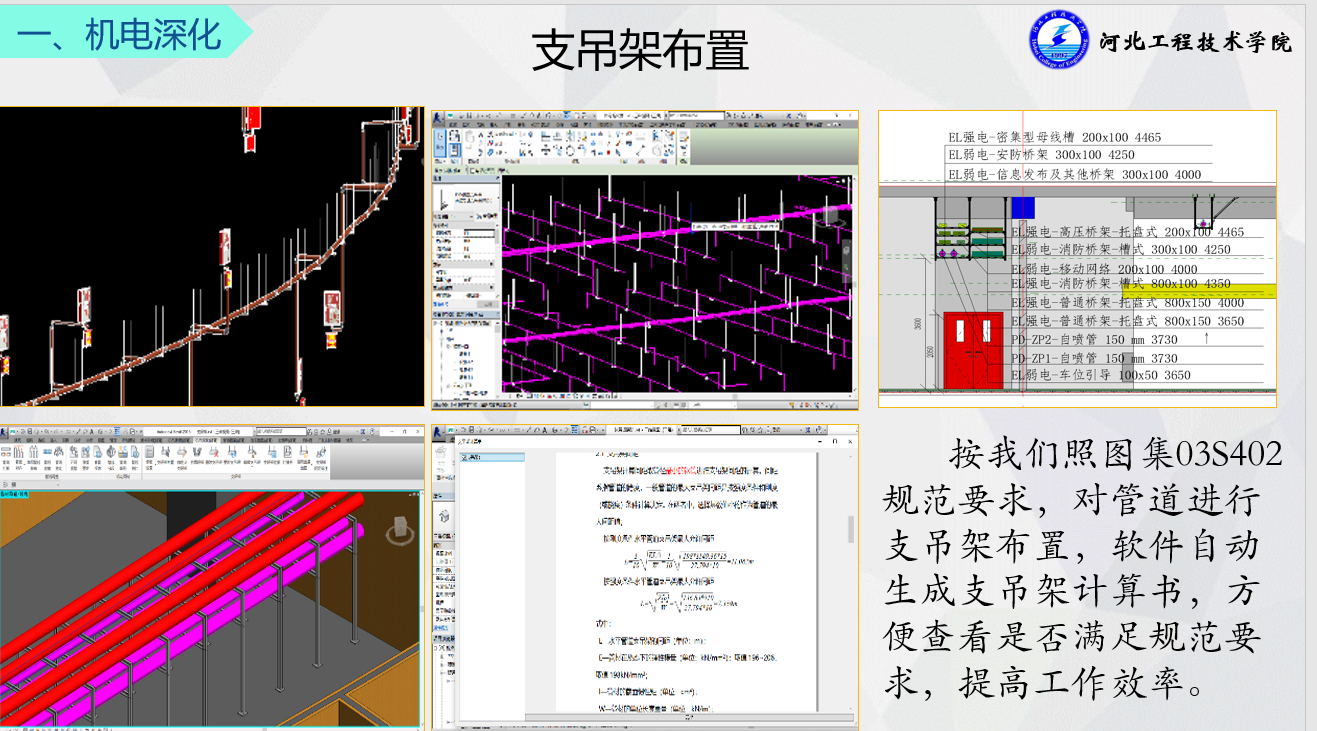Viewport: 1317px width, 731px height.
Task: Click the Save icon in Quick Access Toolbar
Action: [29, 432]
